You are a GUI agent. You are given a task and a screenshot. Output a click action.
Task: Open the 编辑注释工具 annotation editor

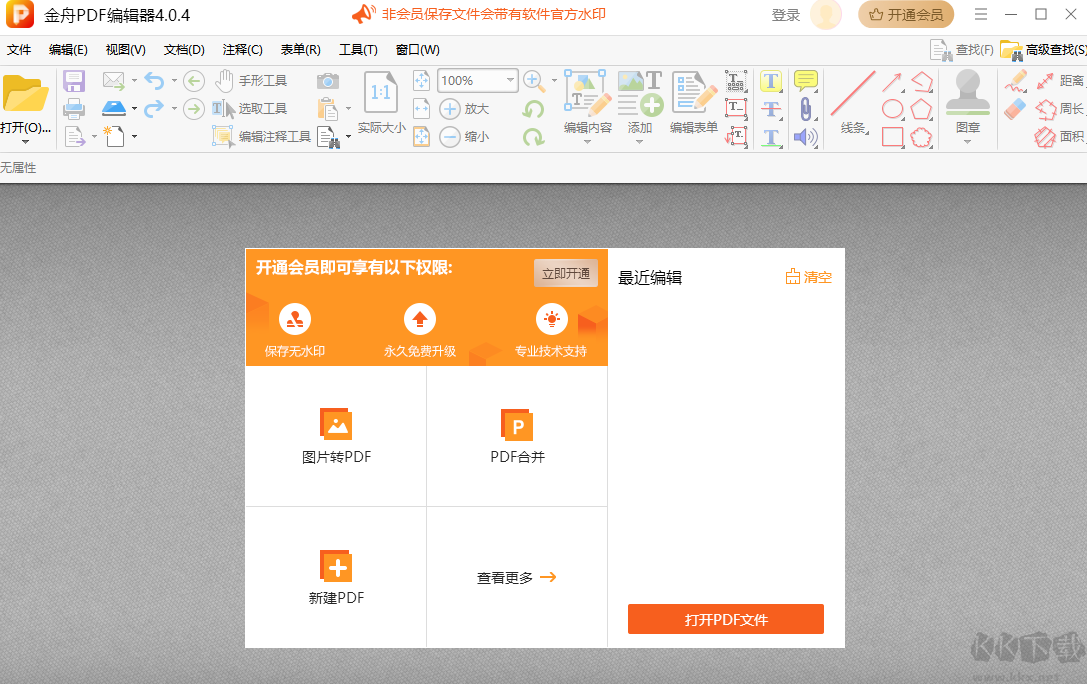[263, 136]
